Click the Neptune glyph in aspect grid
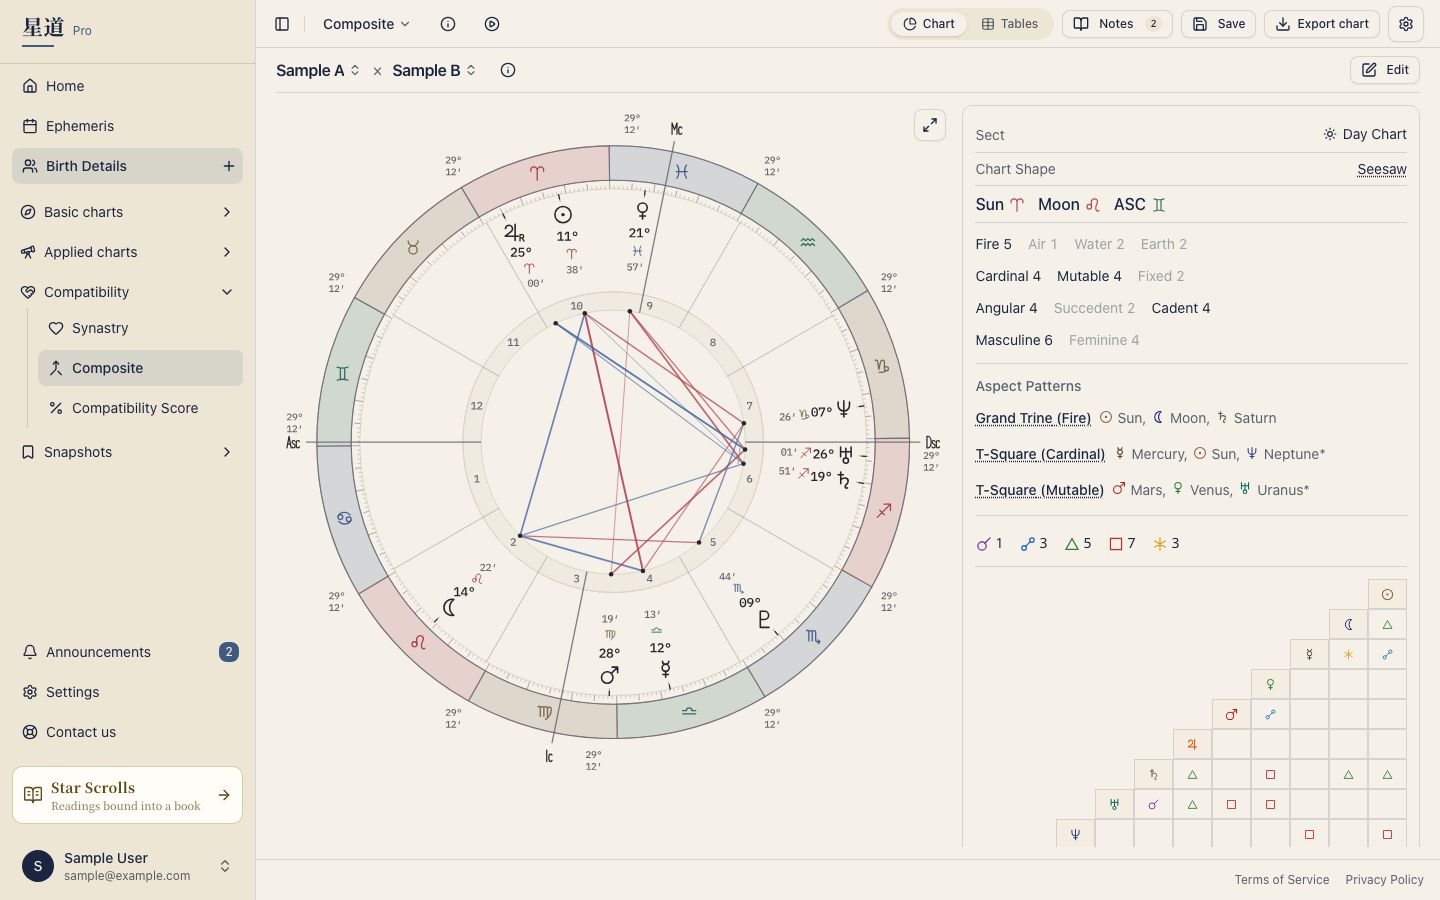The height and width of the screenshot is (900, 1440). [x=1075, y=834]
